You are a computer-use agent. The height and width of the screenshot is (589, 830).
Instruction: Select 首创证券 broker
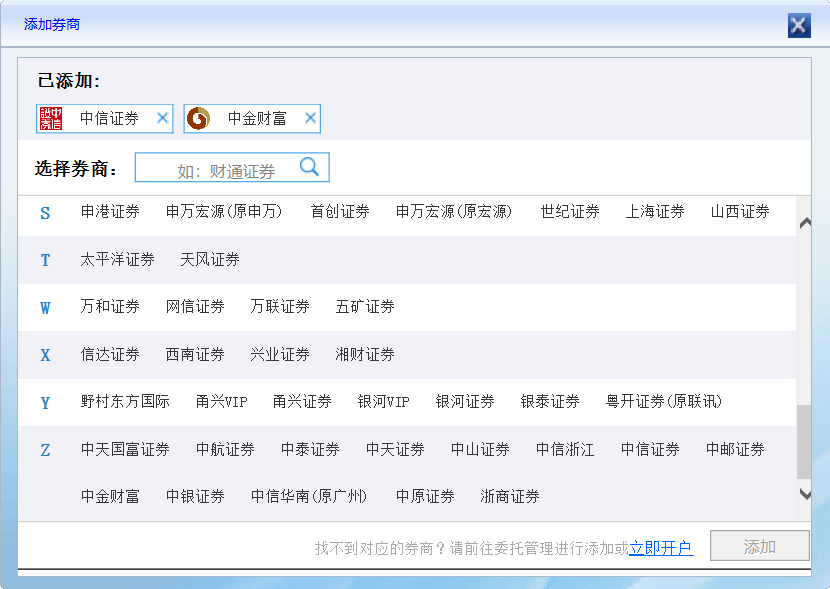pyautogui.click(x=340, y=212)
